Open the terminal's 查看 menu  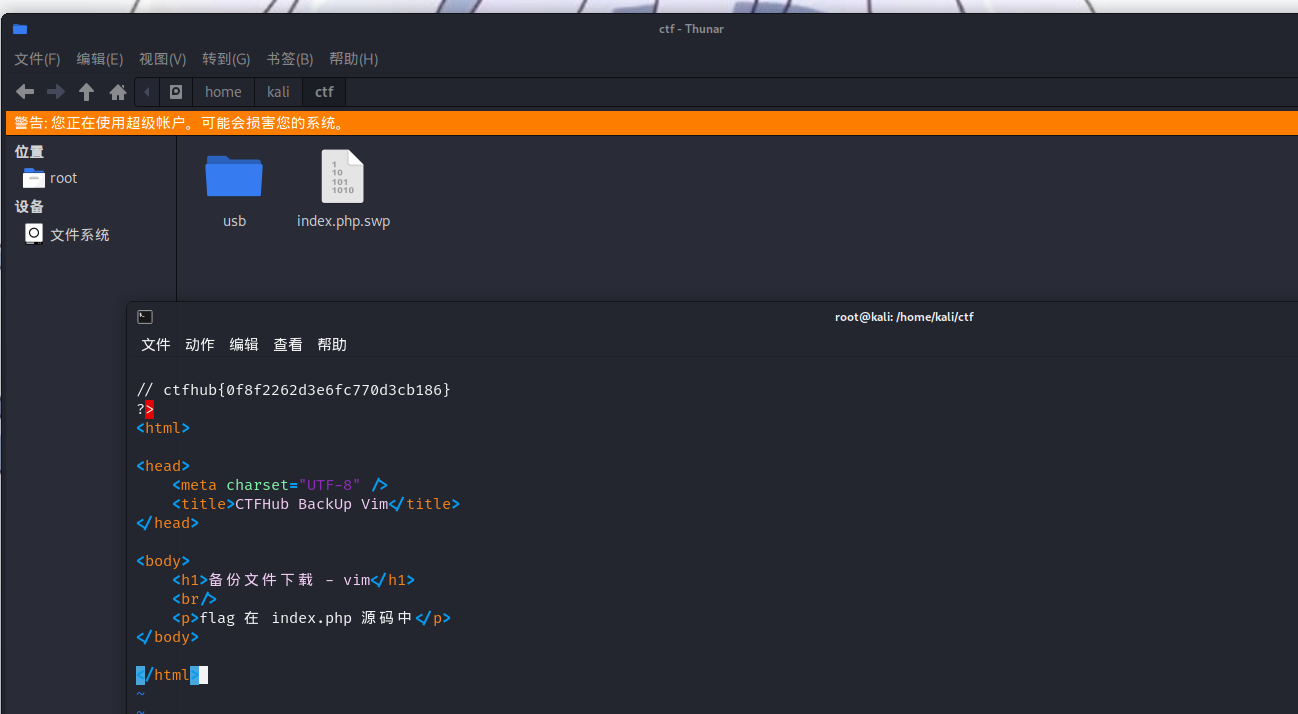tap(288, 344)
